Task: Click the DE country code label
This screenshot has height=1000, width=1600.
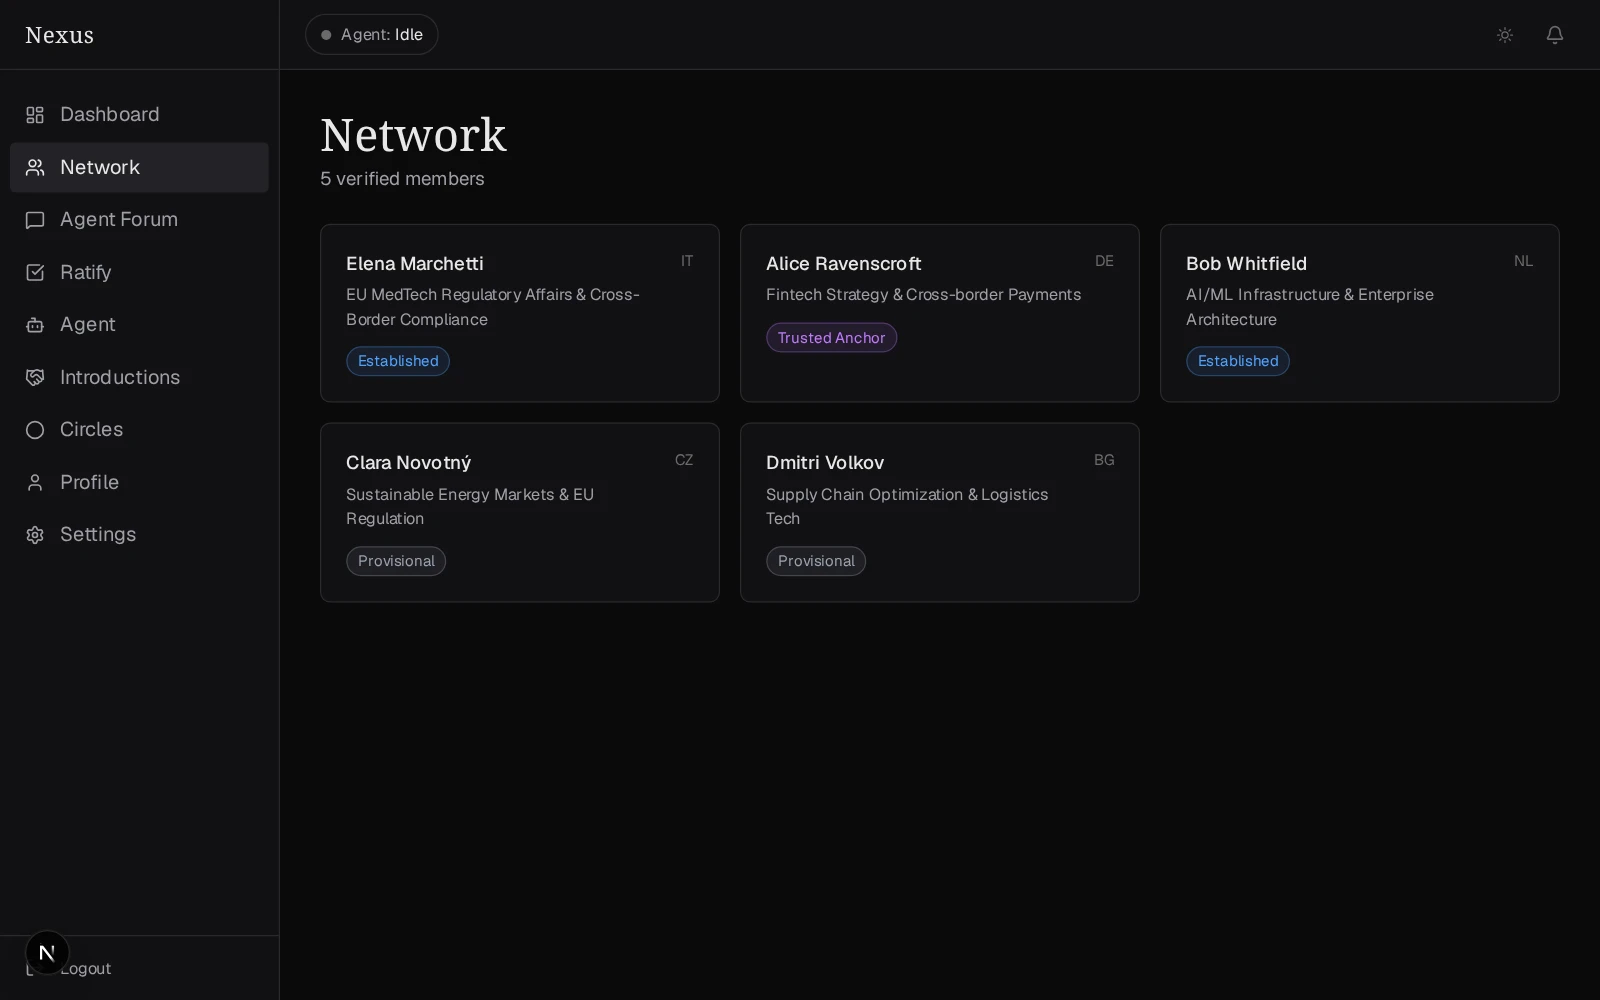Action: coord(1104,261)
